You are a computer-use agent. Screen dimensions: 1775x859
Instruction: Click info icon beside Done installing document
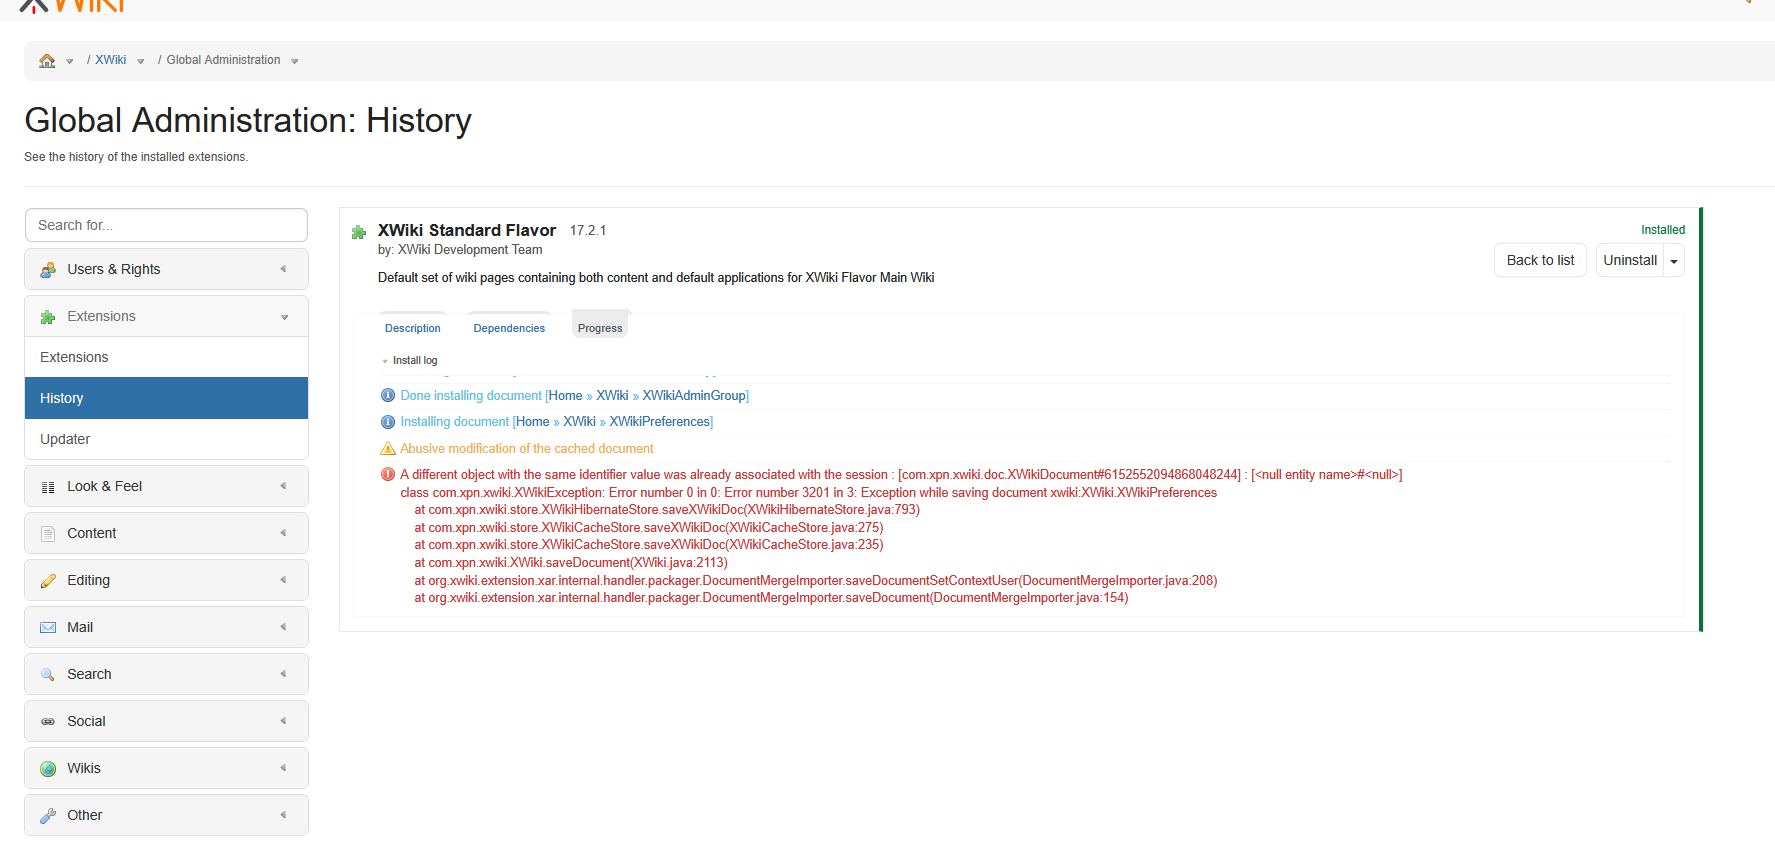click(388, 395)
